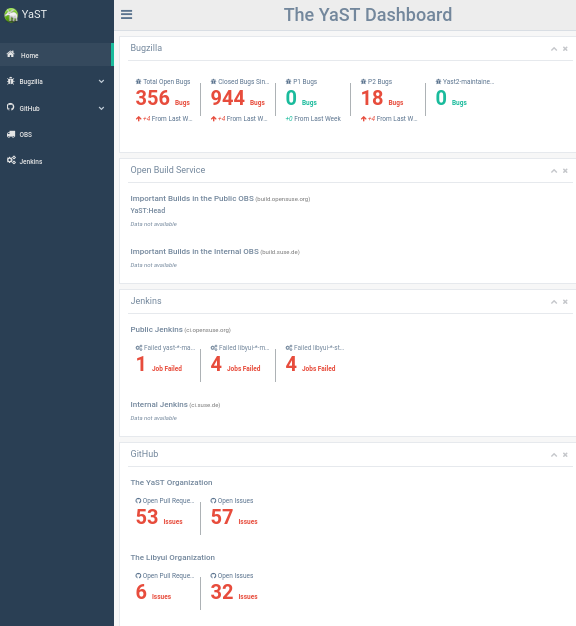Click the 18 P2 bugs count
The image size is (576, 626).
coord(372,98)
